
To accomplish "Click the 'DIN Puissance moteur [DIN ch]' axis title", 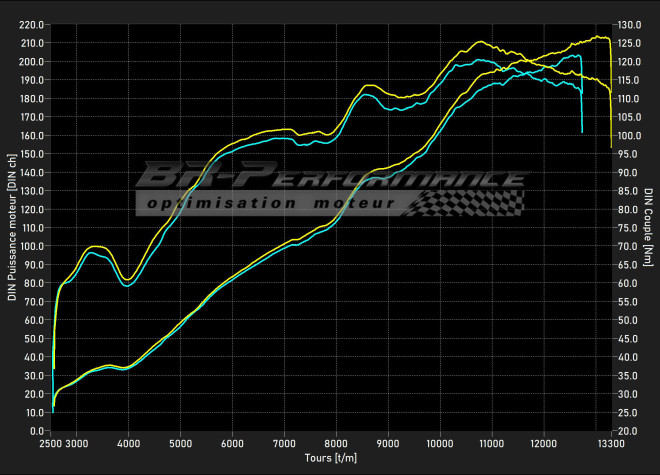I will pos(12,227).
